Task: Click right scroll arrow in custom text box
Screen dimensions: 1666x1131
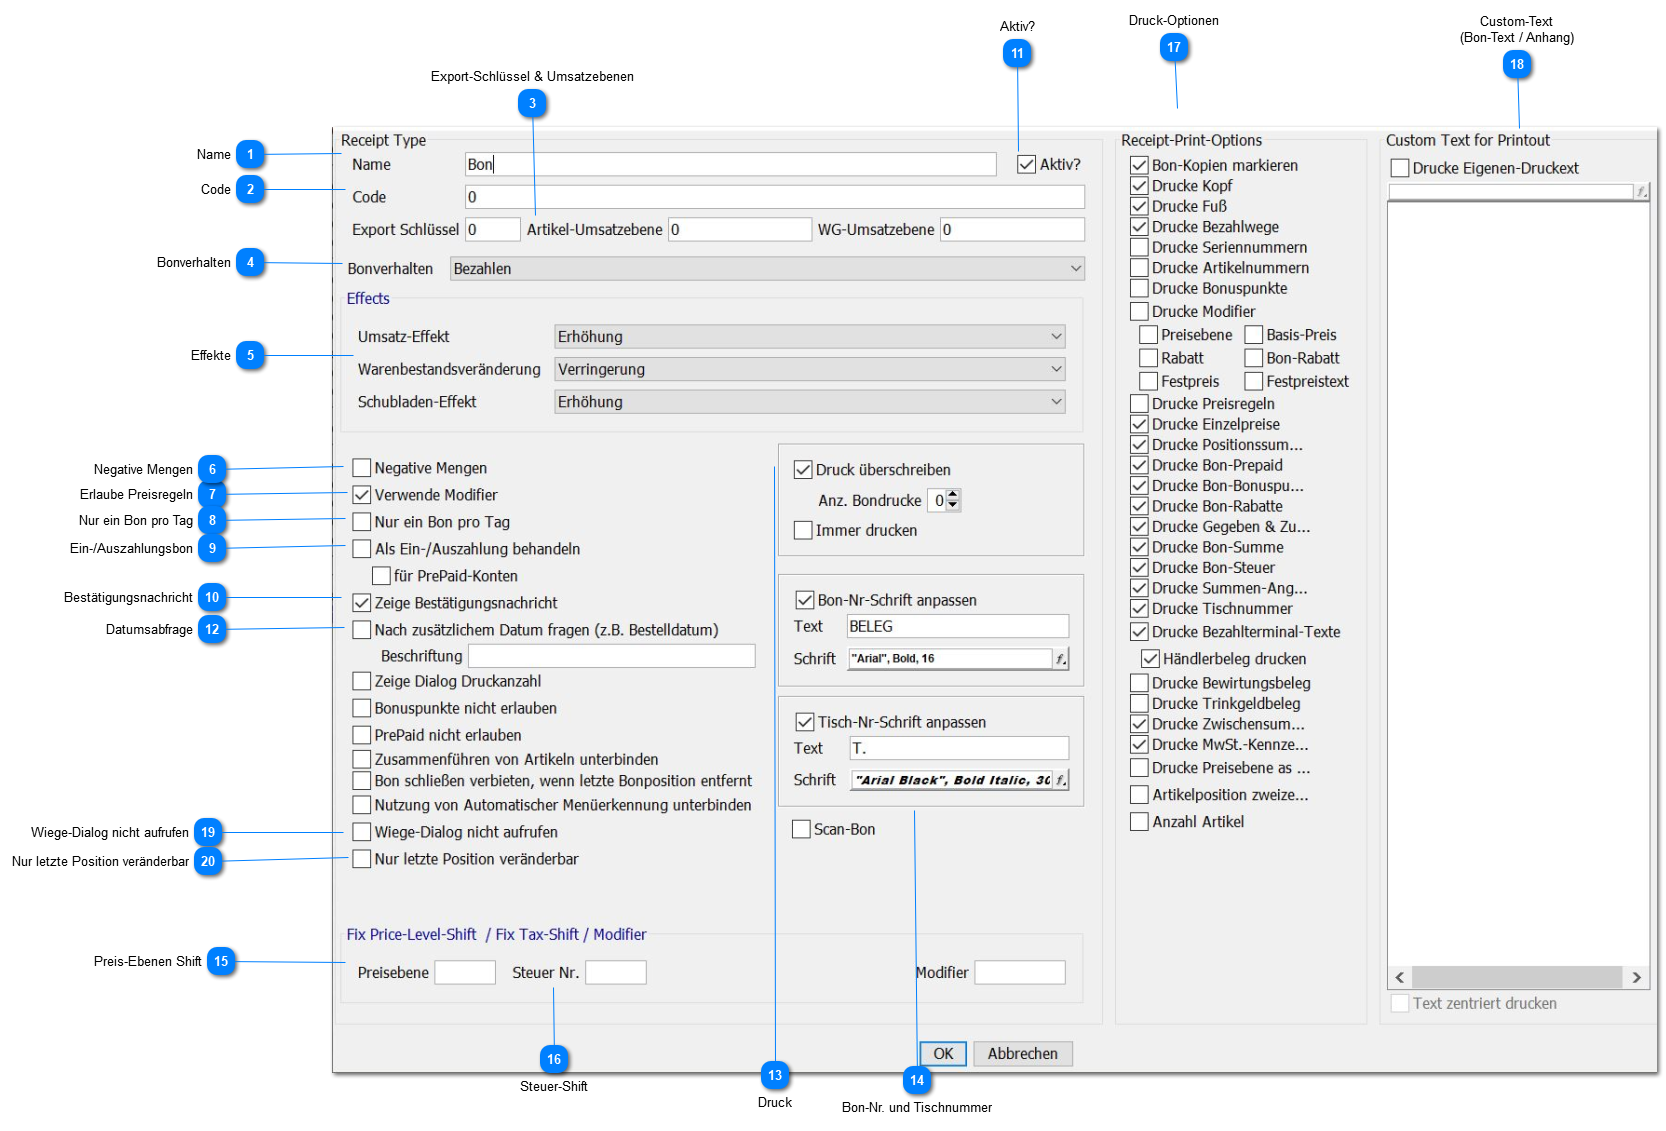Action: [1637, 977]
